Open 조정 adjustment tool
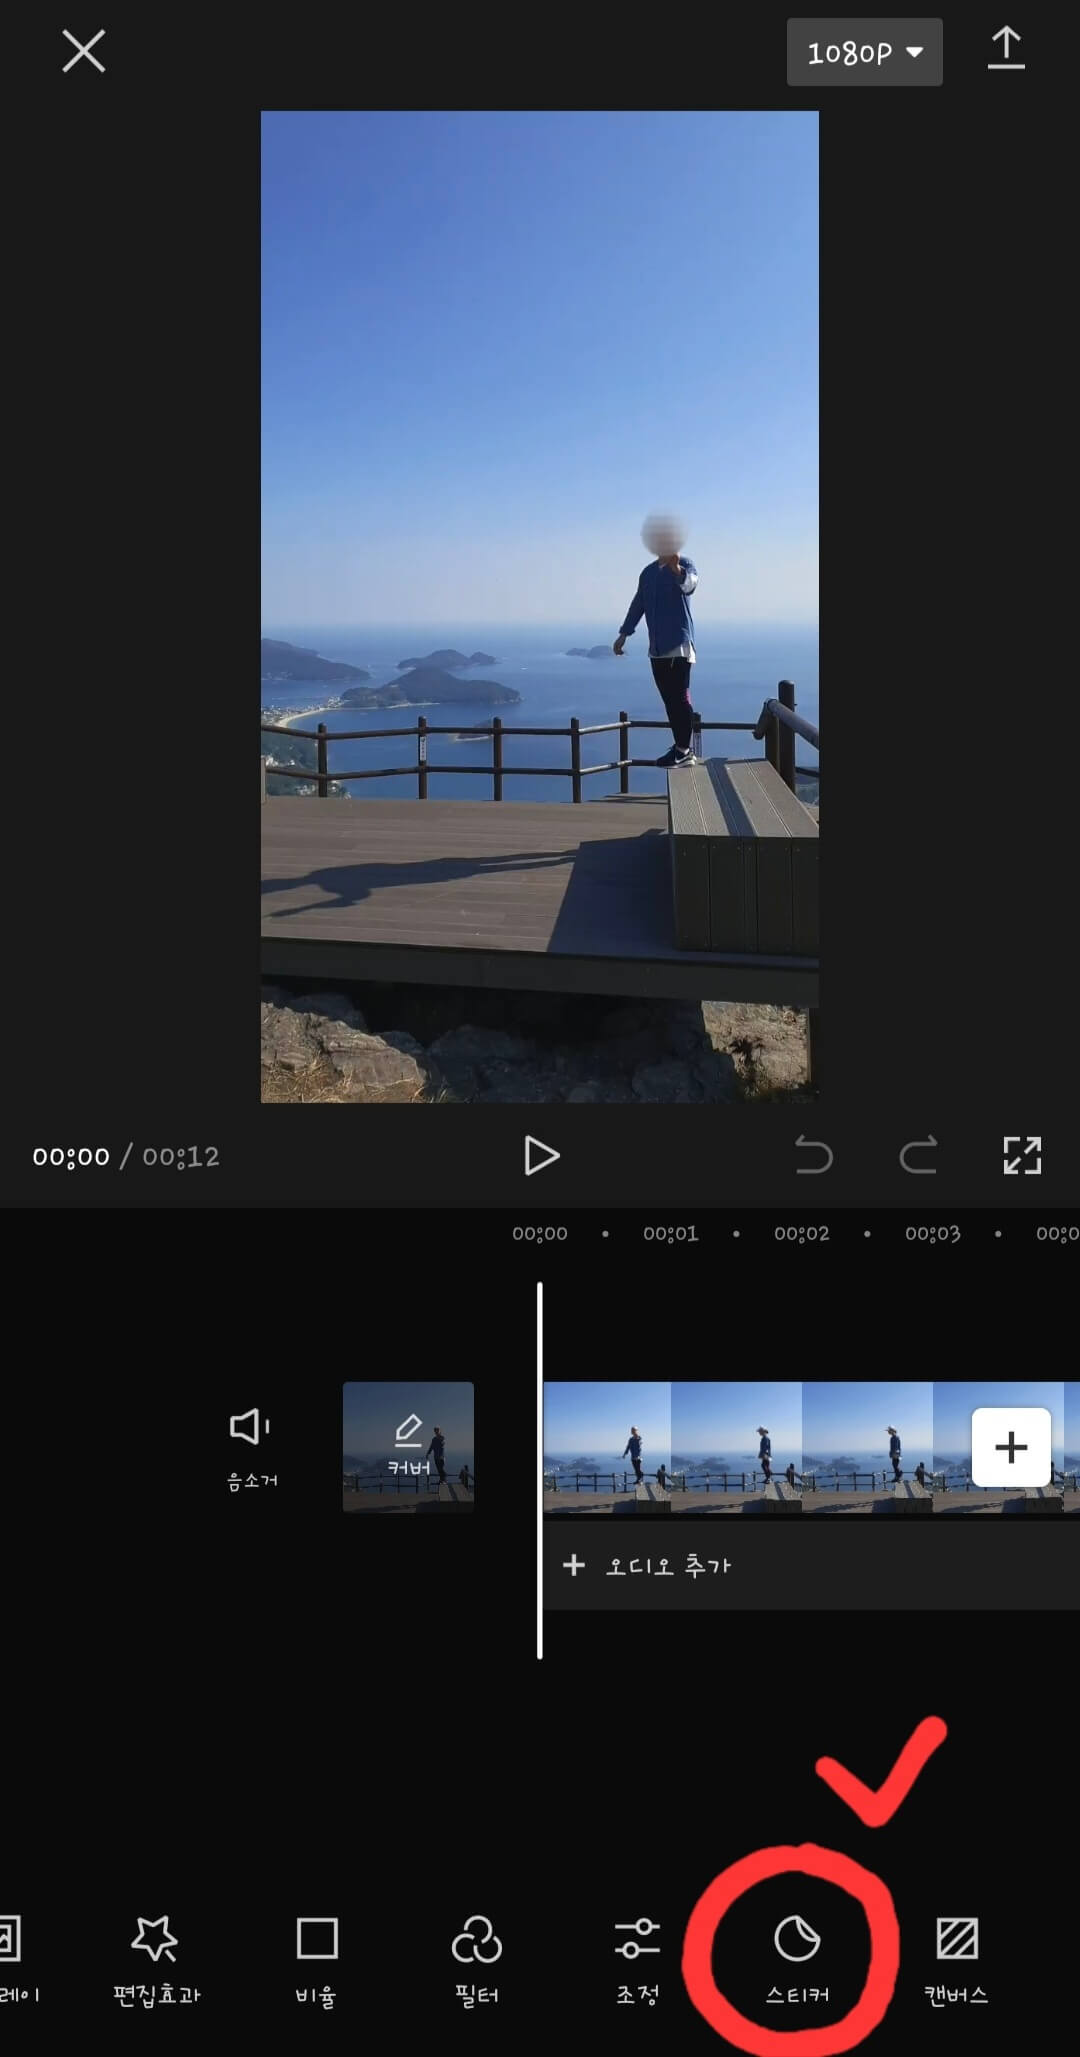The height and width of the screenshot is (2057, 1080). click(637, 1962)
